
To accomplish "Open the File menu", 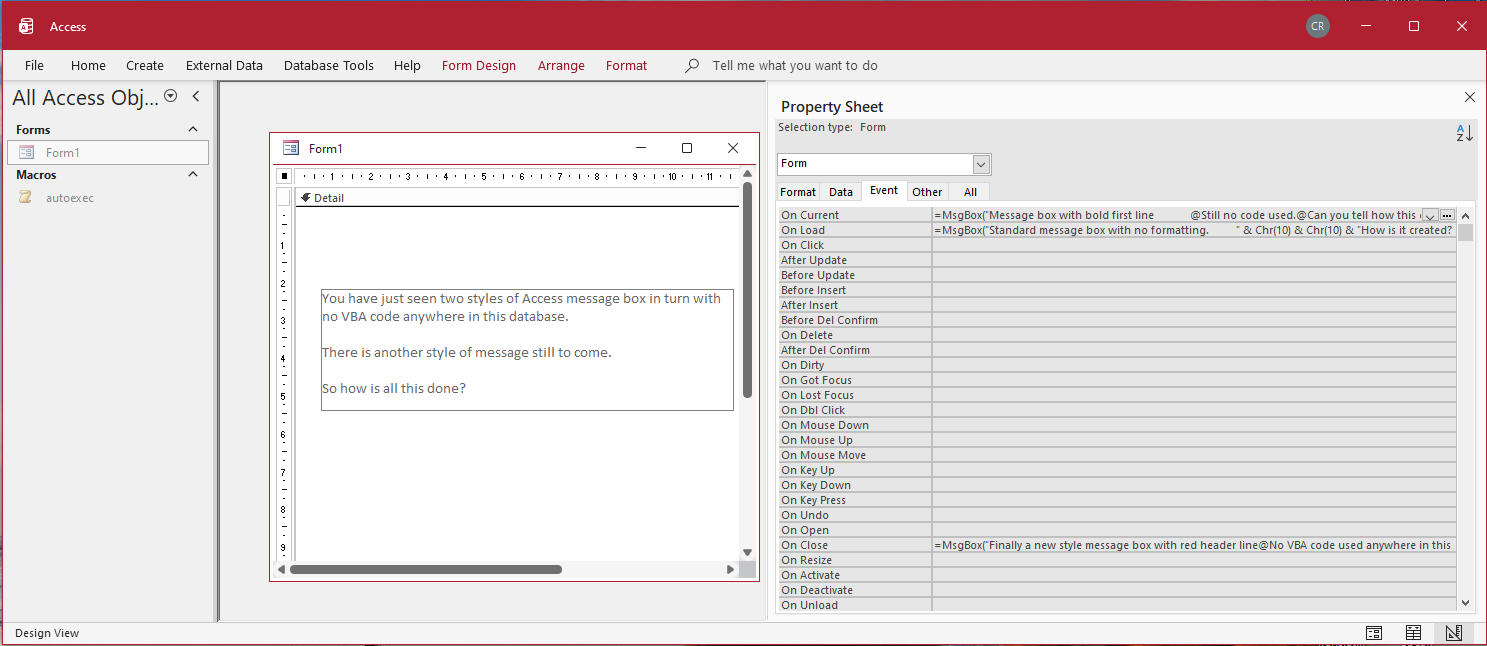I will coord(34,66).
